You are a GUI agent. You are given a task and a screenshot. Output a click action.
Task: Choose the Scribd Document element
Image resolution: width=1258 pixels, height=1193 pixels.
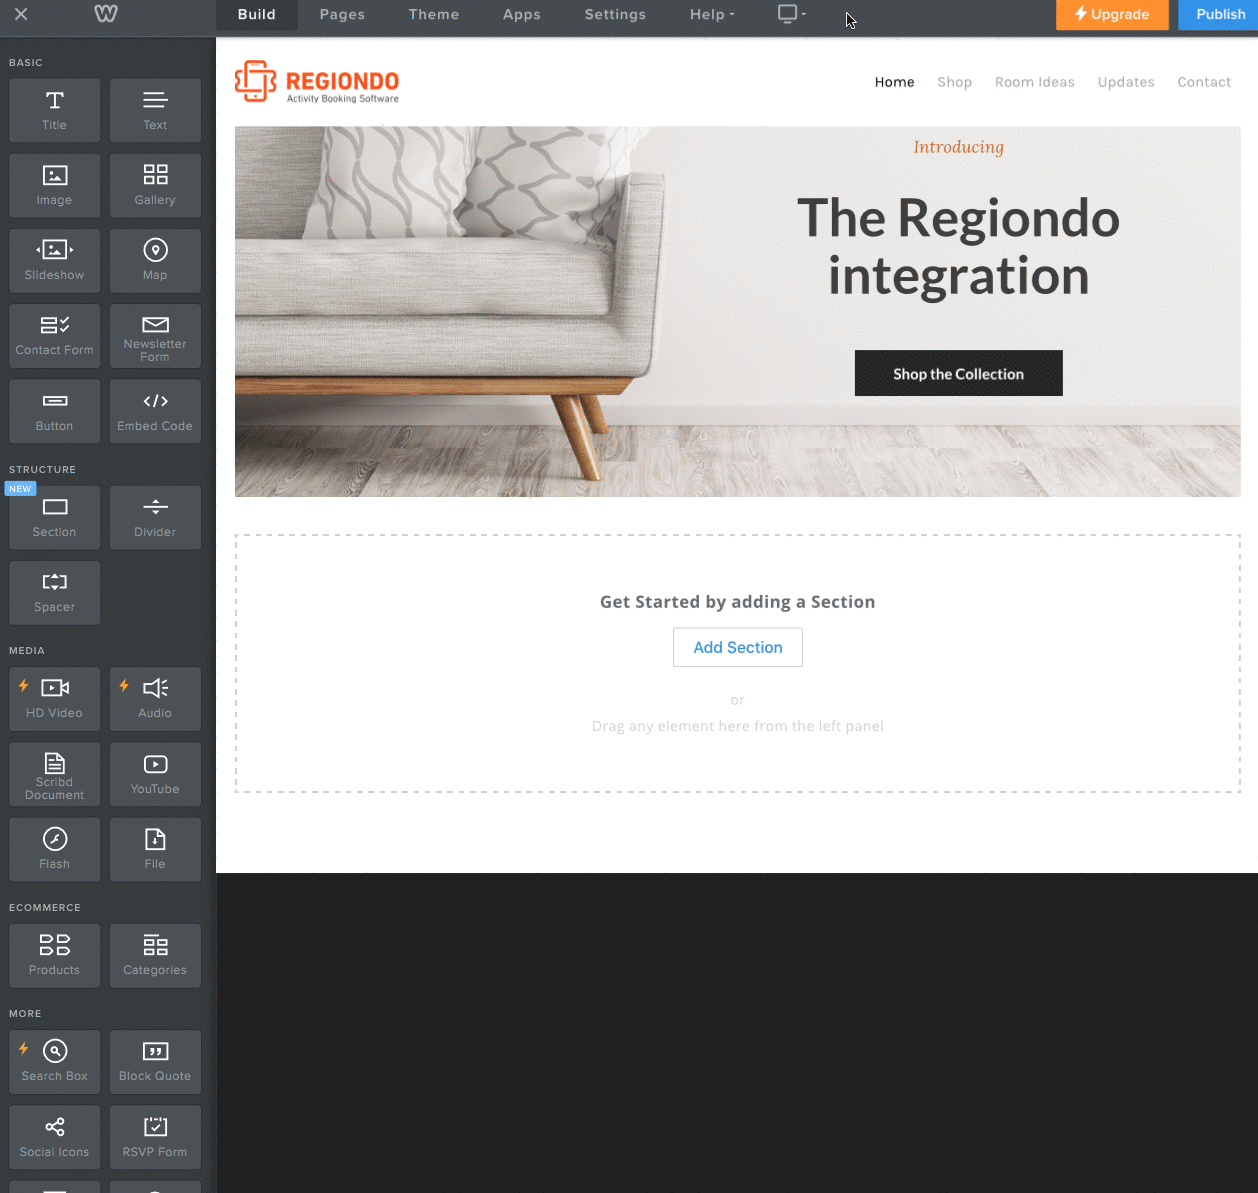(x=55, y=774)
